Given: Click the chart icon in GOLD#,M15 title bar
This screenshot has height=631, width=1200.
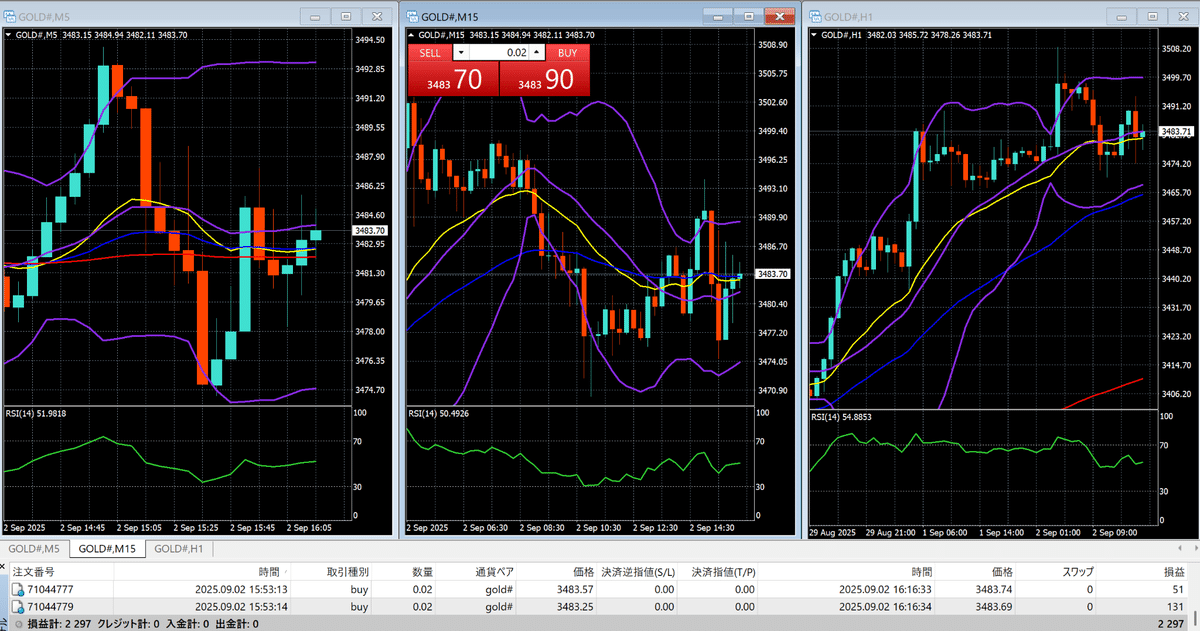Looking at the screenshot, I should pyautogui.click(x=413, y=15).
